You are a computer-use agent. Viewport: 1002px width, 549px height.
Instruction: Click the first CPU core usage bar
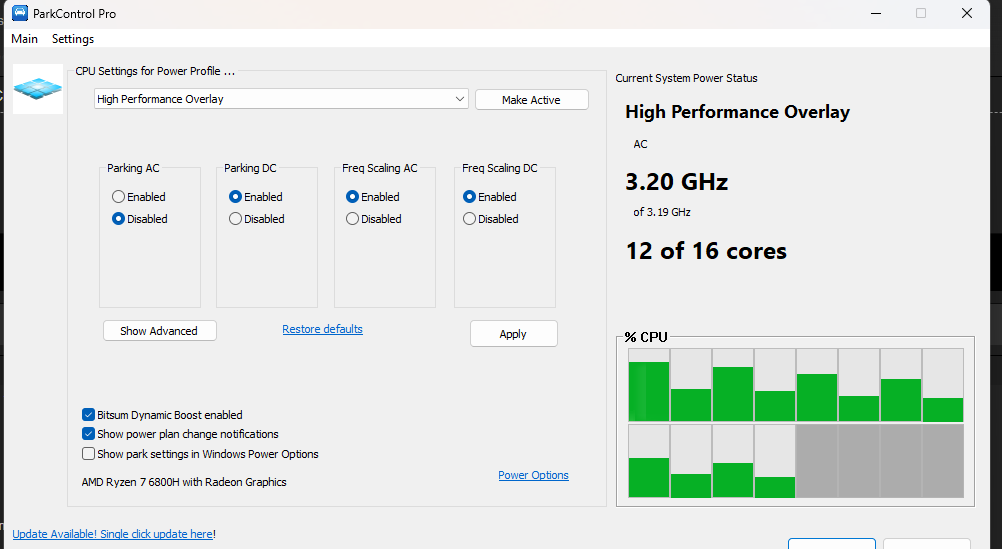[x=648, y=385]
